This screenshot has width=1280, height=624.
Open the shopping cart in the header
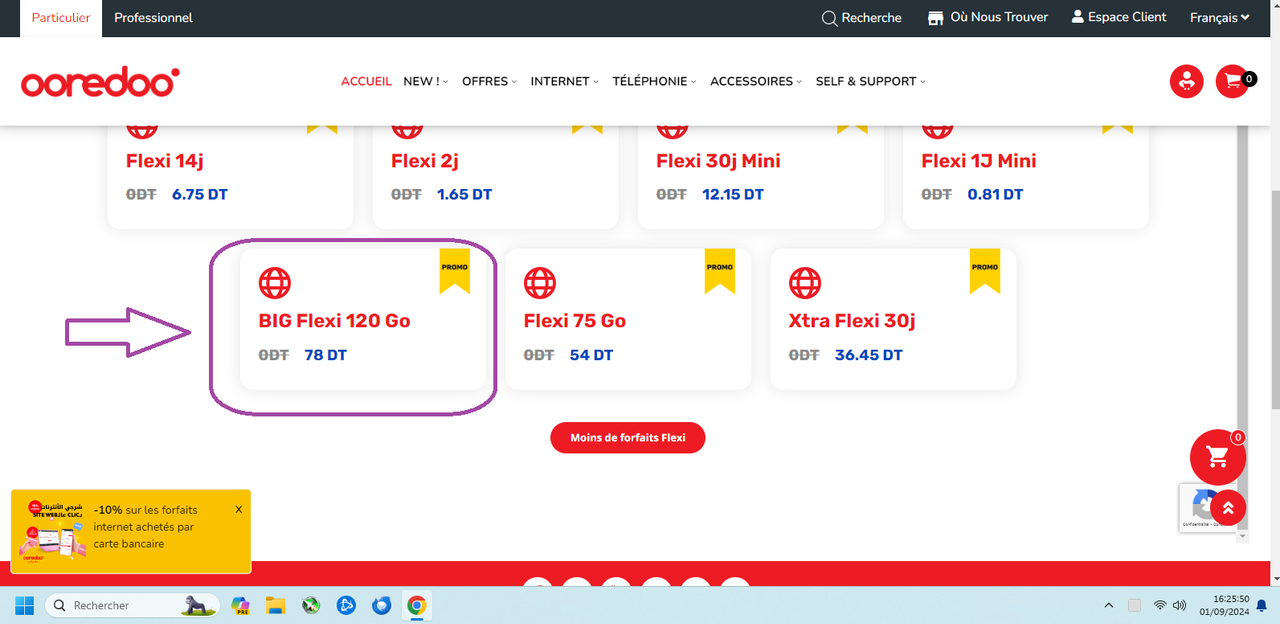click(x=1232, y=82)
